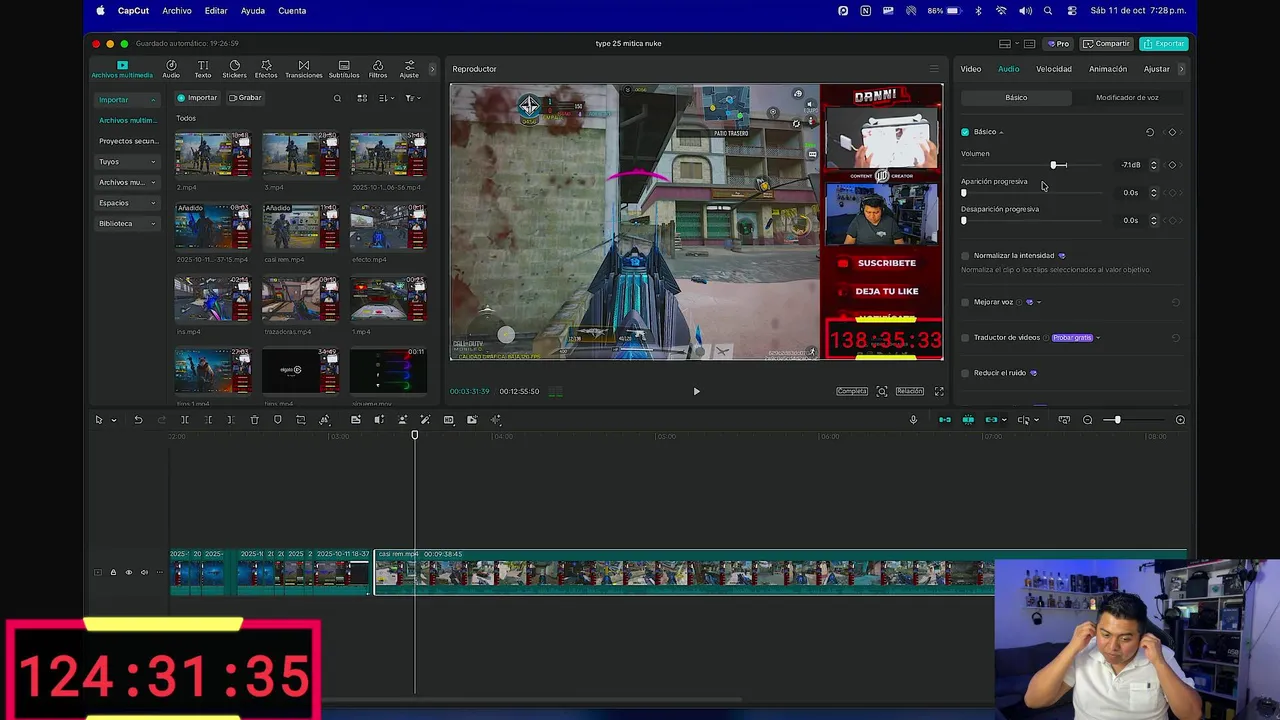Viewport: 1280px width, 720px height.
Task: Enable Reducir el ruido checkbox
Action: 965,373
